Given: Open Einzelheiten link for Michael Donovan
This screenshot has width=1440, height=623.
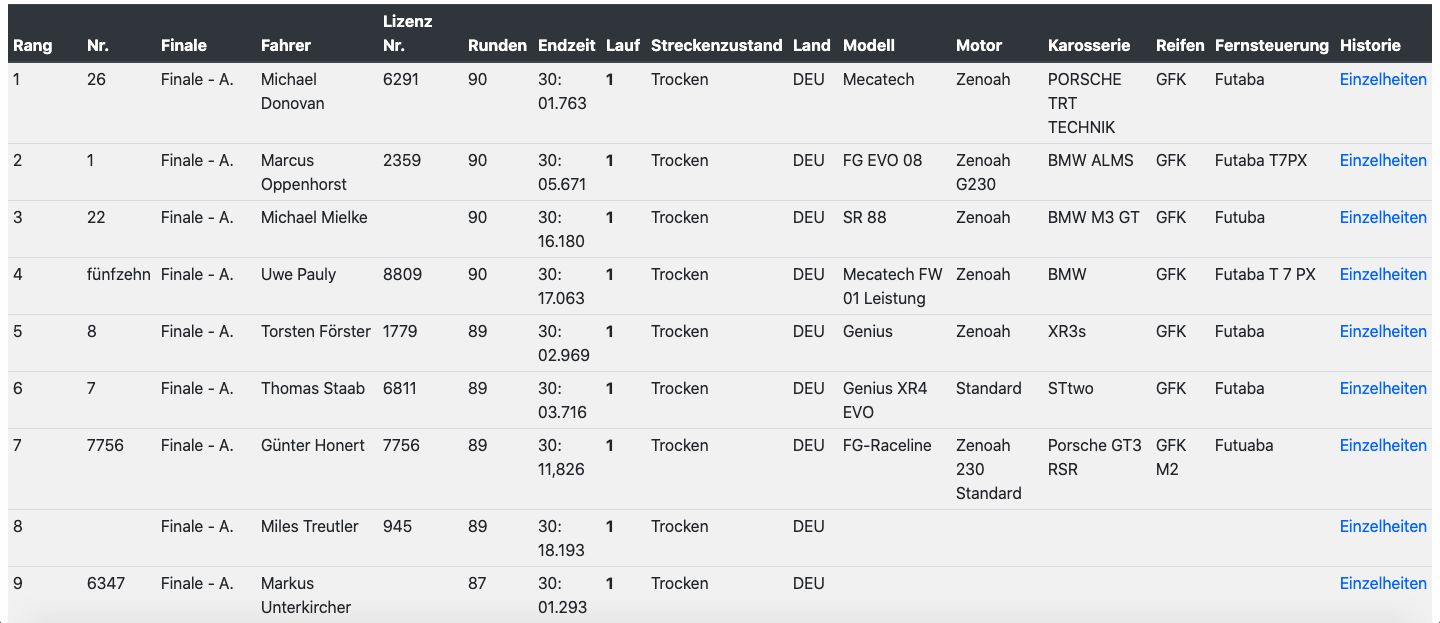Looking at the screenshot, I should (1383, 80).
